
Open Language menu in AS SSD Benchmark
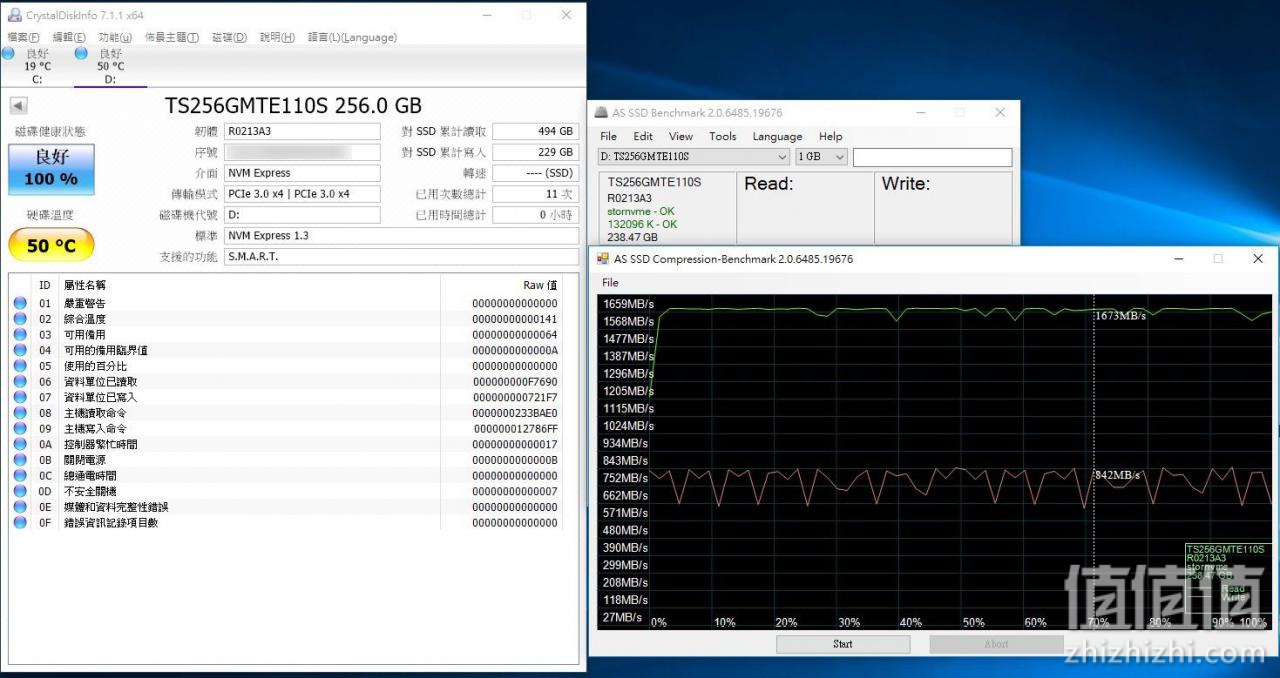tap(777, 137)
